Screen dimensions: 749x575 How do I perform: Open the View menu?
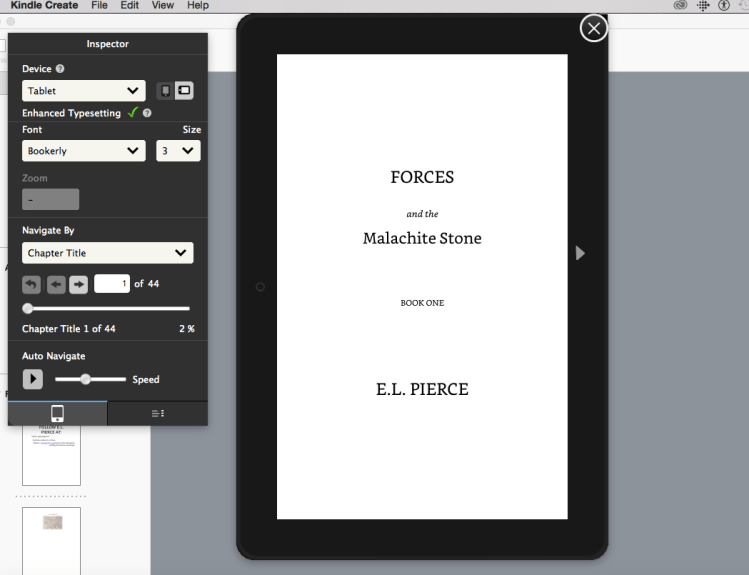[162, 6]
